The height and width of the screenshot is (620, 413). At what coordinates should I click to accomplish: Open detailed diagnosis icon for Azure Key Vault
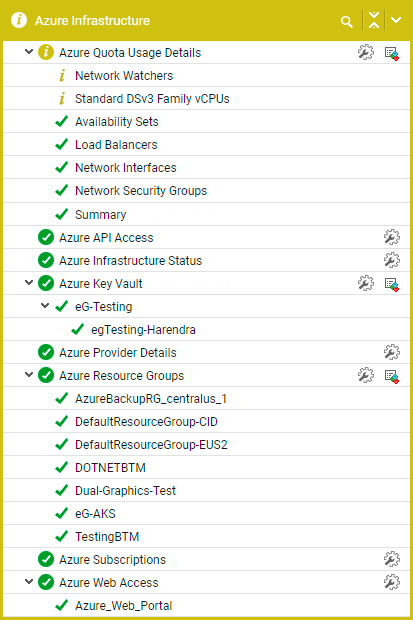click(x=392, y=284)
